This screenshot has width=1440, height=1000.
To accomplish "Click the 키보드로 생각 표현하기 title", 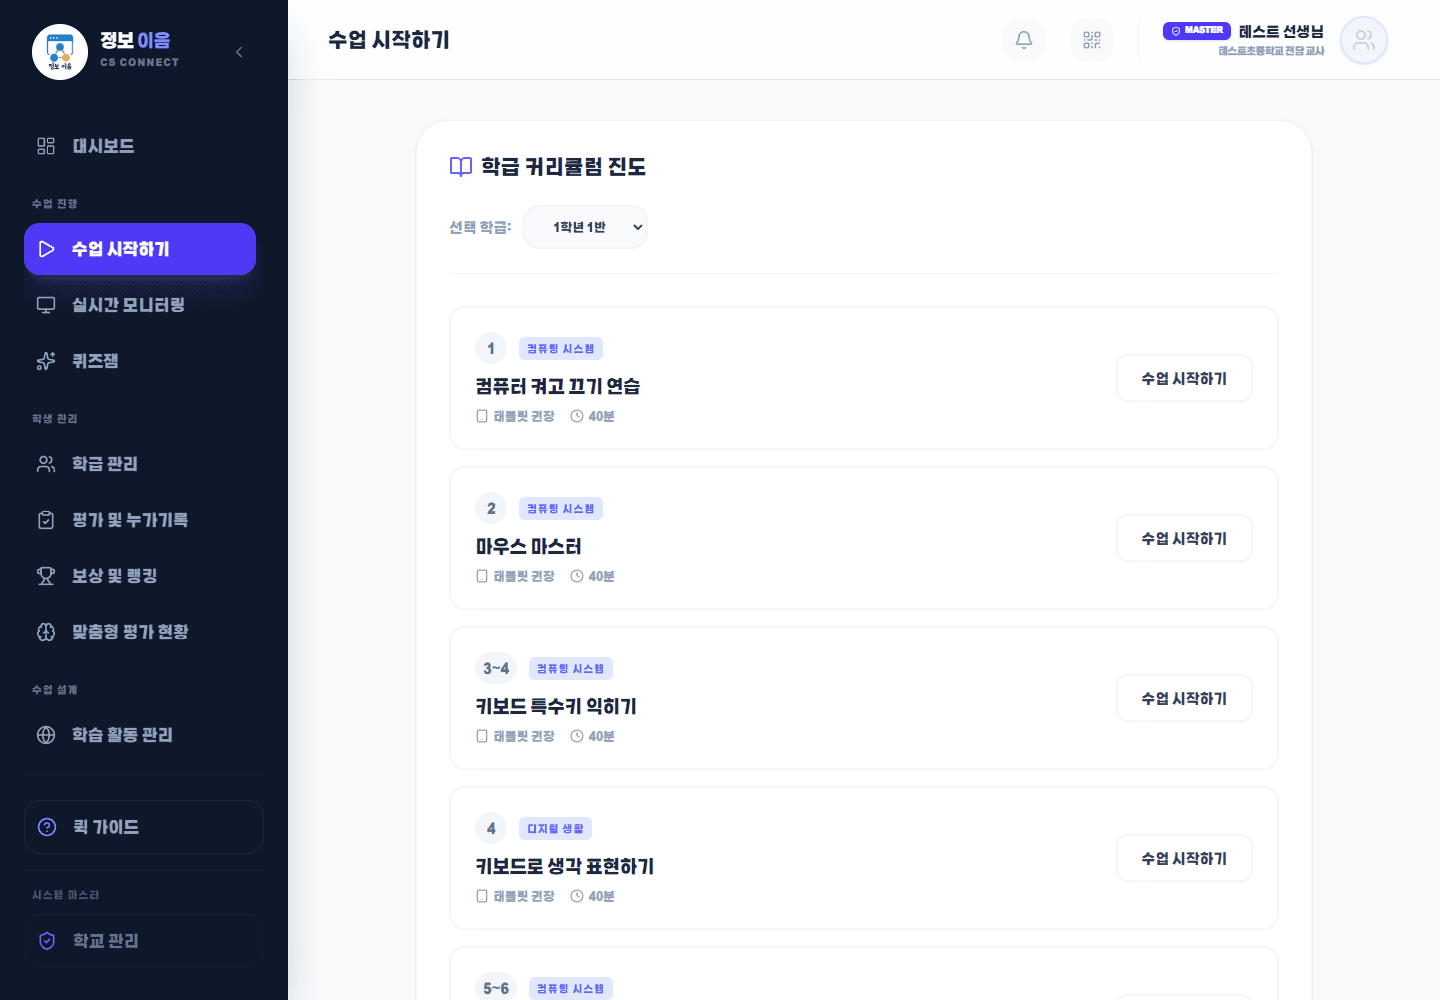I will pos(565,866).
